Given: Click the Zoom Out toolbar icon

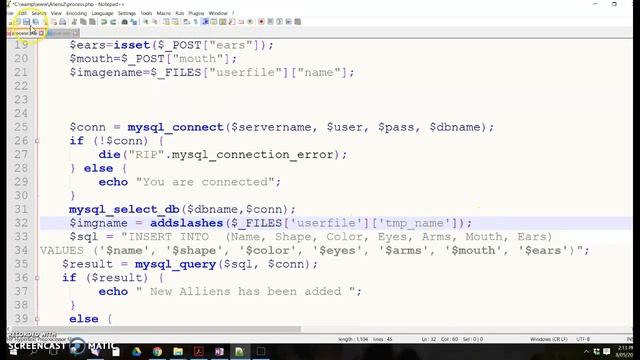Looking at the screenshot, I should [x=155, y=22].
